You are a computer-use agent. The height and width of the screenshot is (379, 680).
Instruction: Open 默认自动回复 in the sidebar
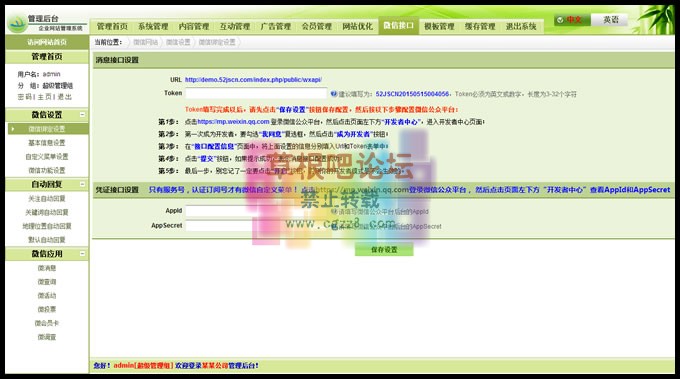[47, 240]
